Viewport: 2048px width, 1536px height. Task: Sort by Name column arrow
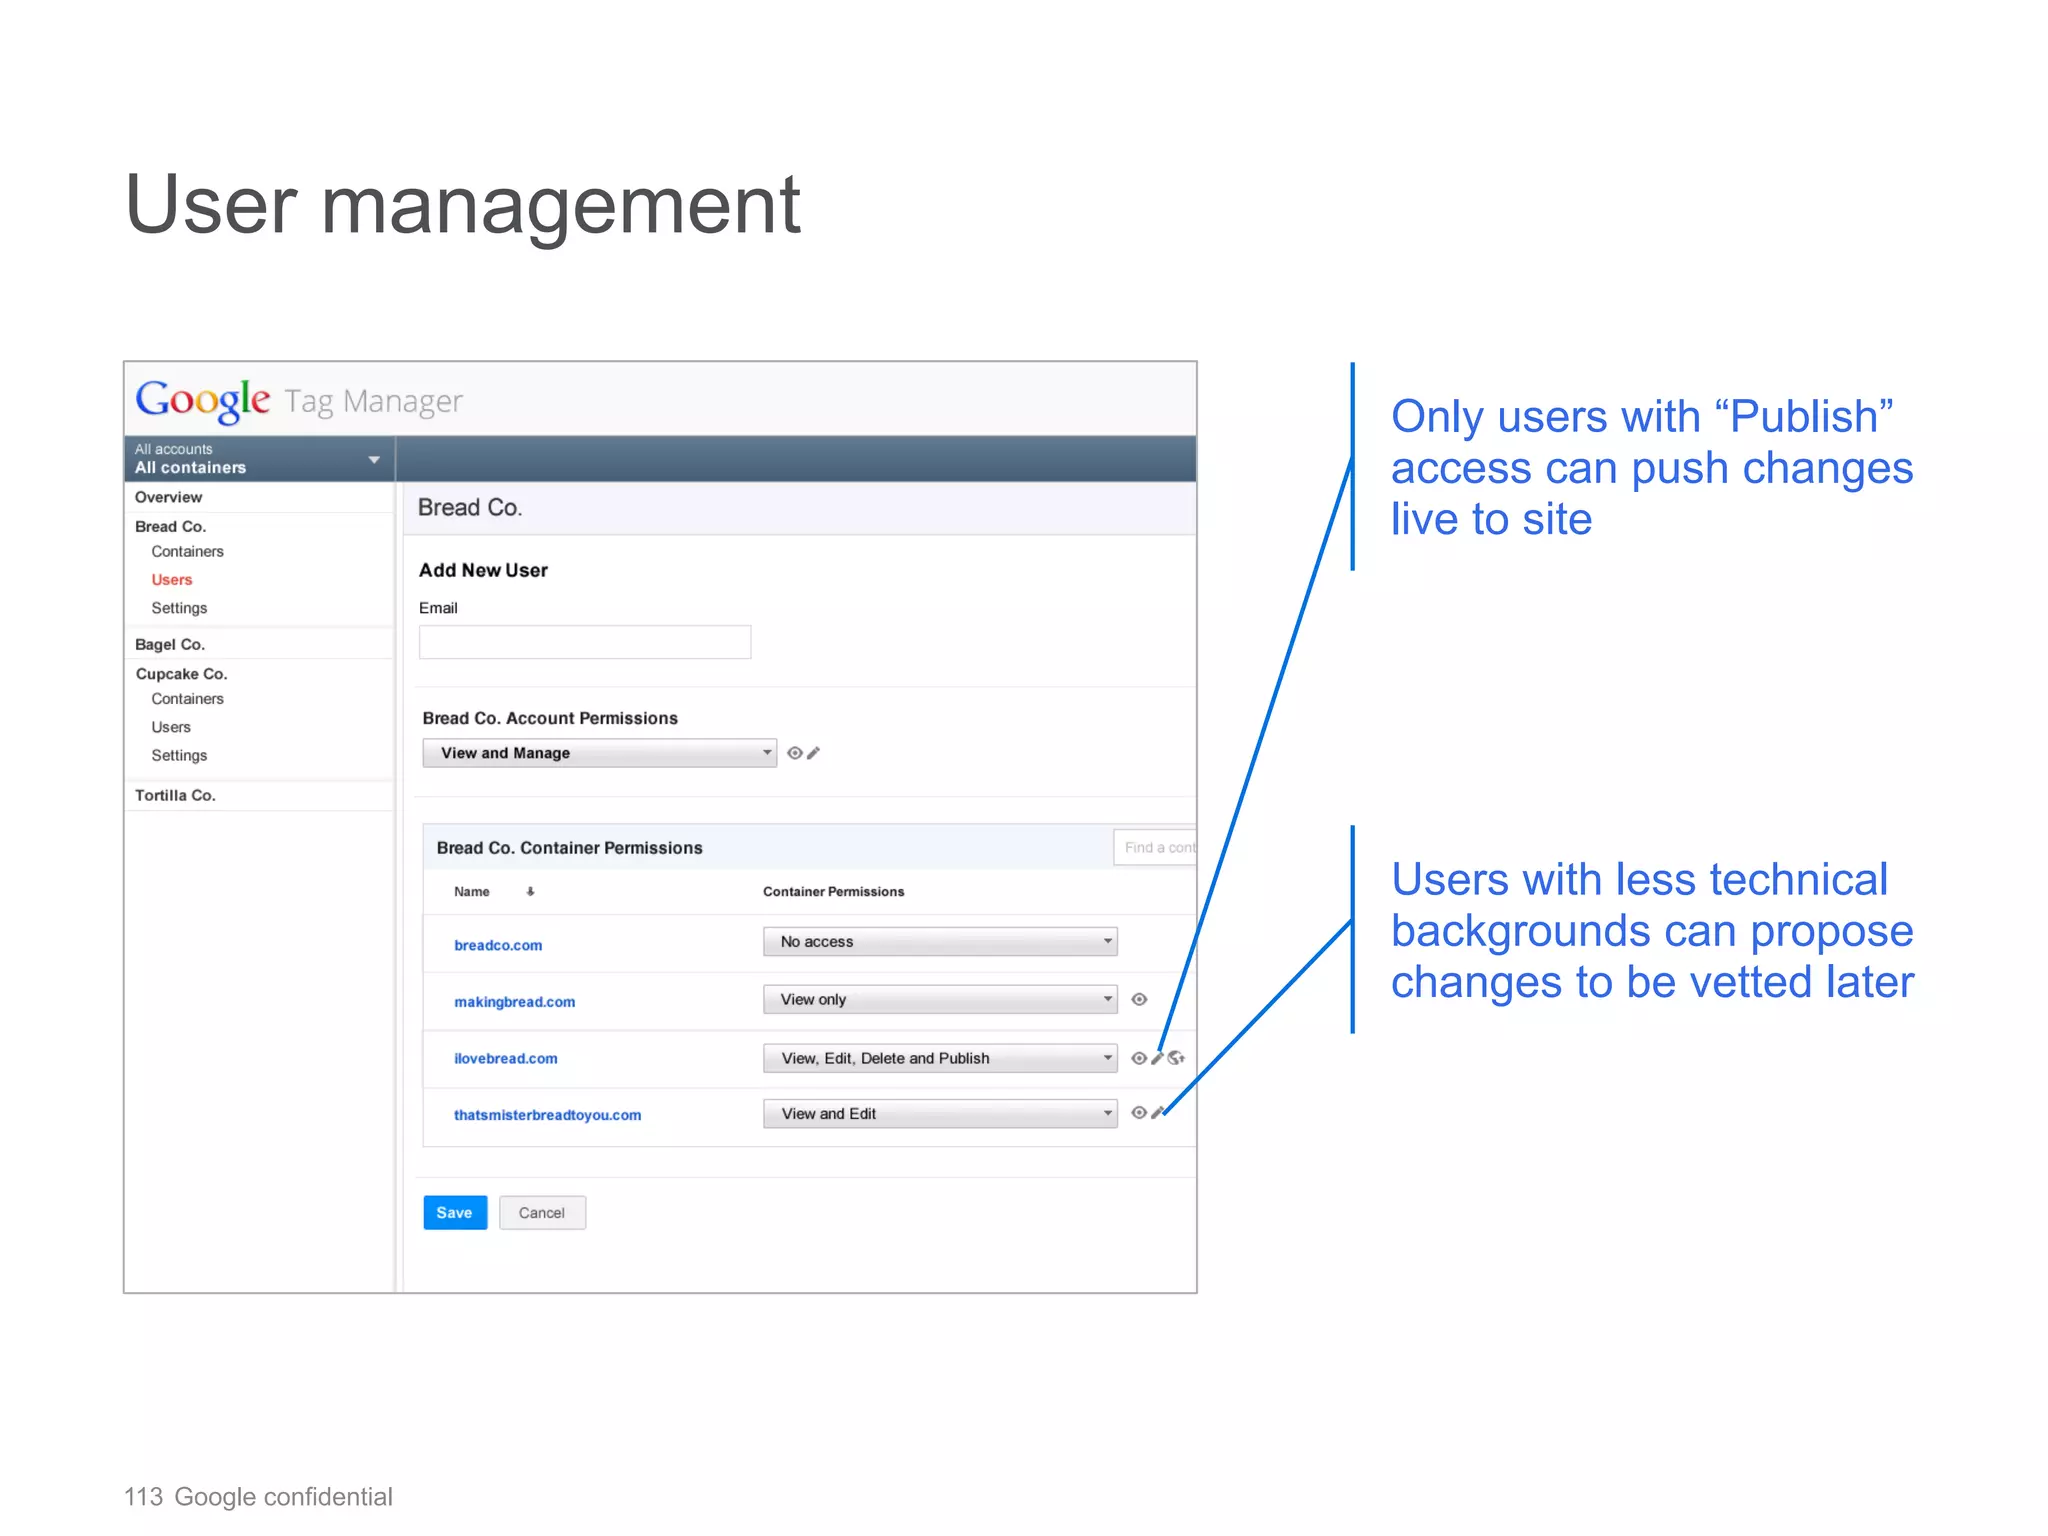530,892
